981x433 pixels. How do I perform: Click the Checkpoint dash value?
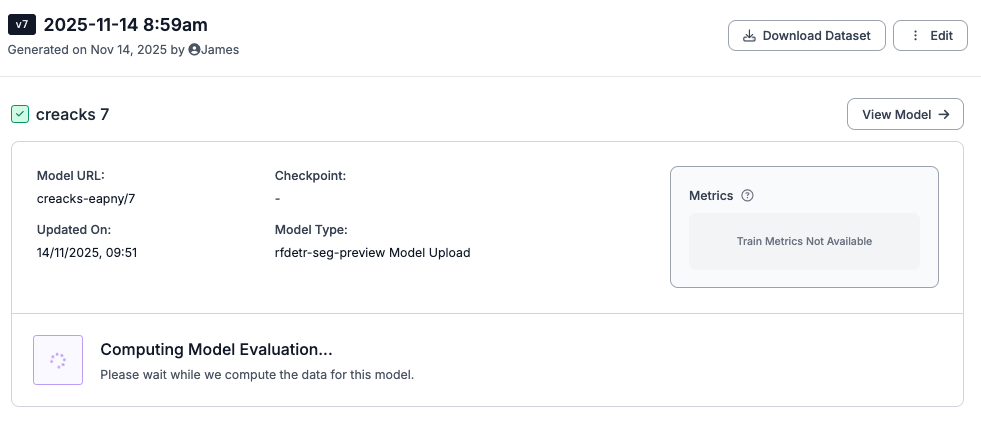pos(278,198)
